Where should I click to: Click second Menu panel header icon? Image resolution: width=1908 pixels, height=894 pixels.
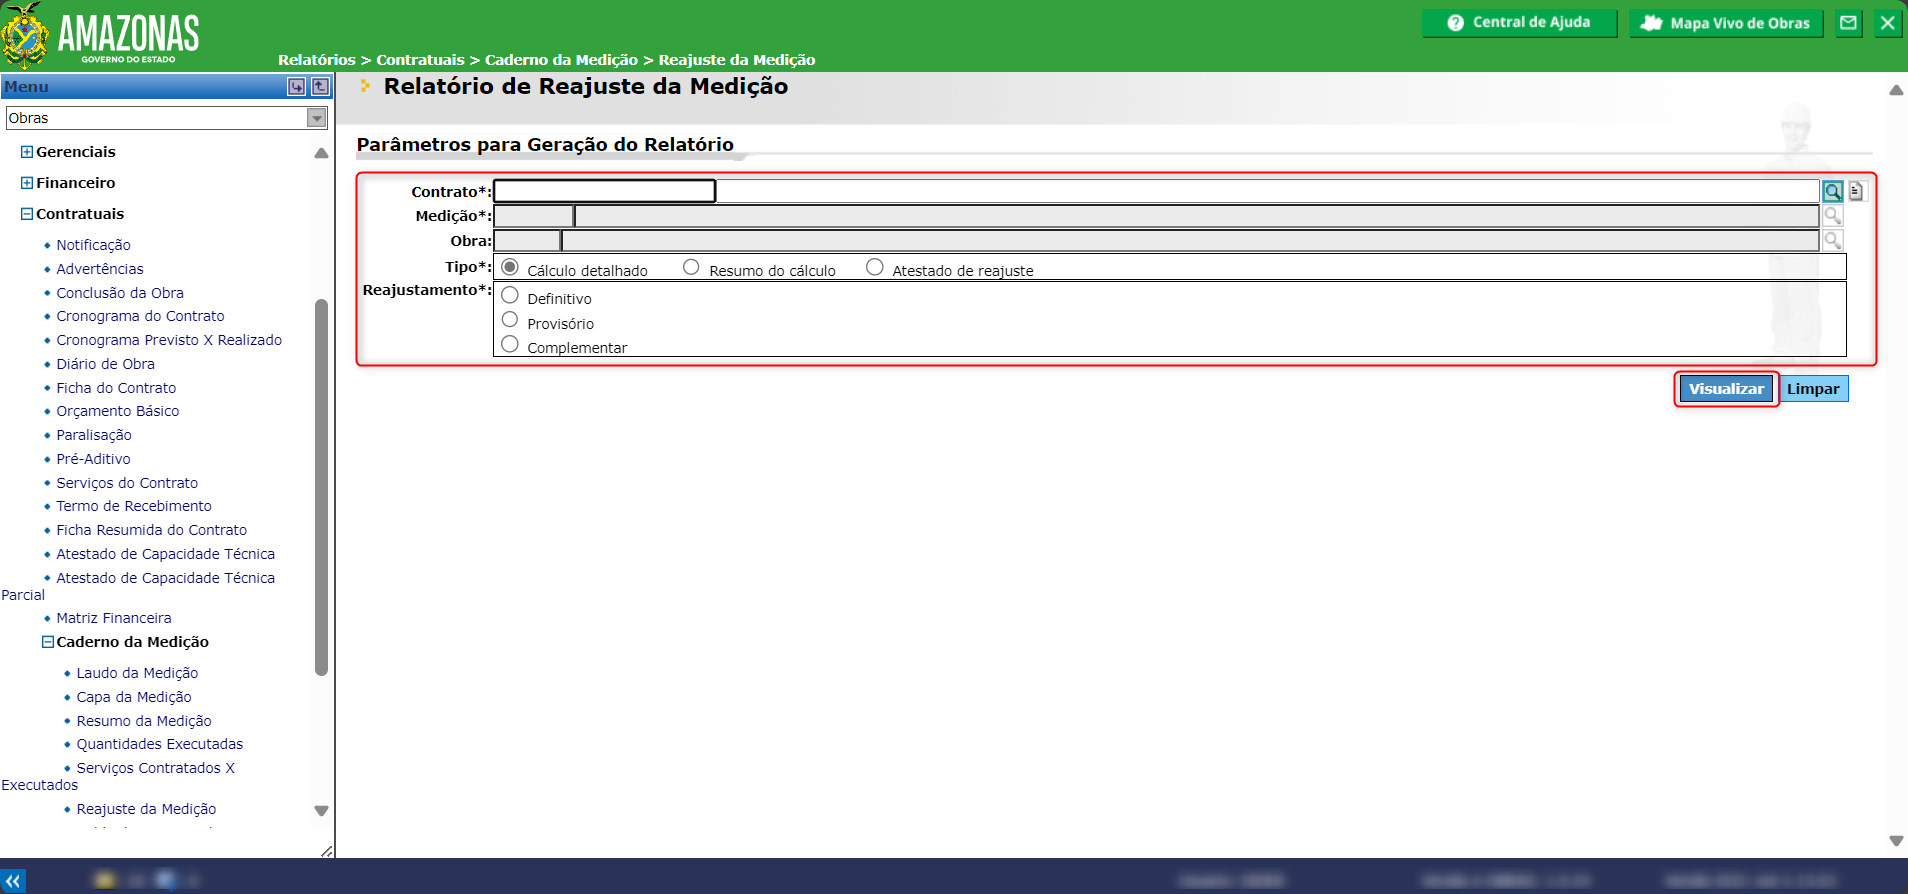(x=320, y=87)
